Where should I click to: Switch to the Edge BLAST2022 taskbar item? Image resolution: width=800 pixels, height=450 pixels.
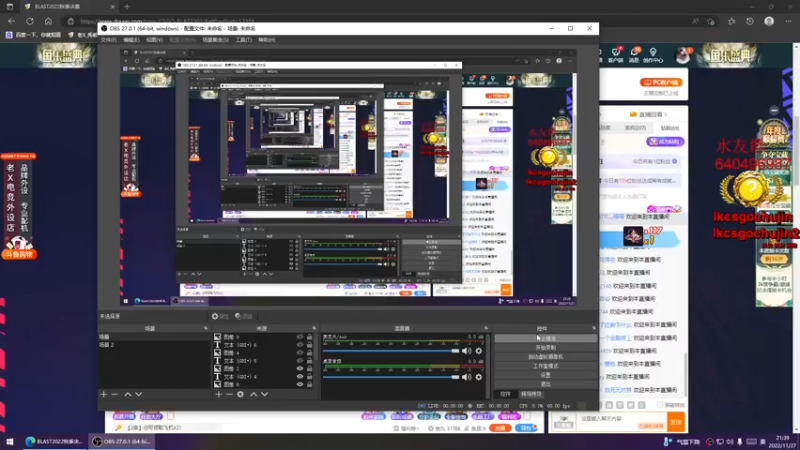click(x=54, y=442)
